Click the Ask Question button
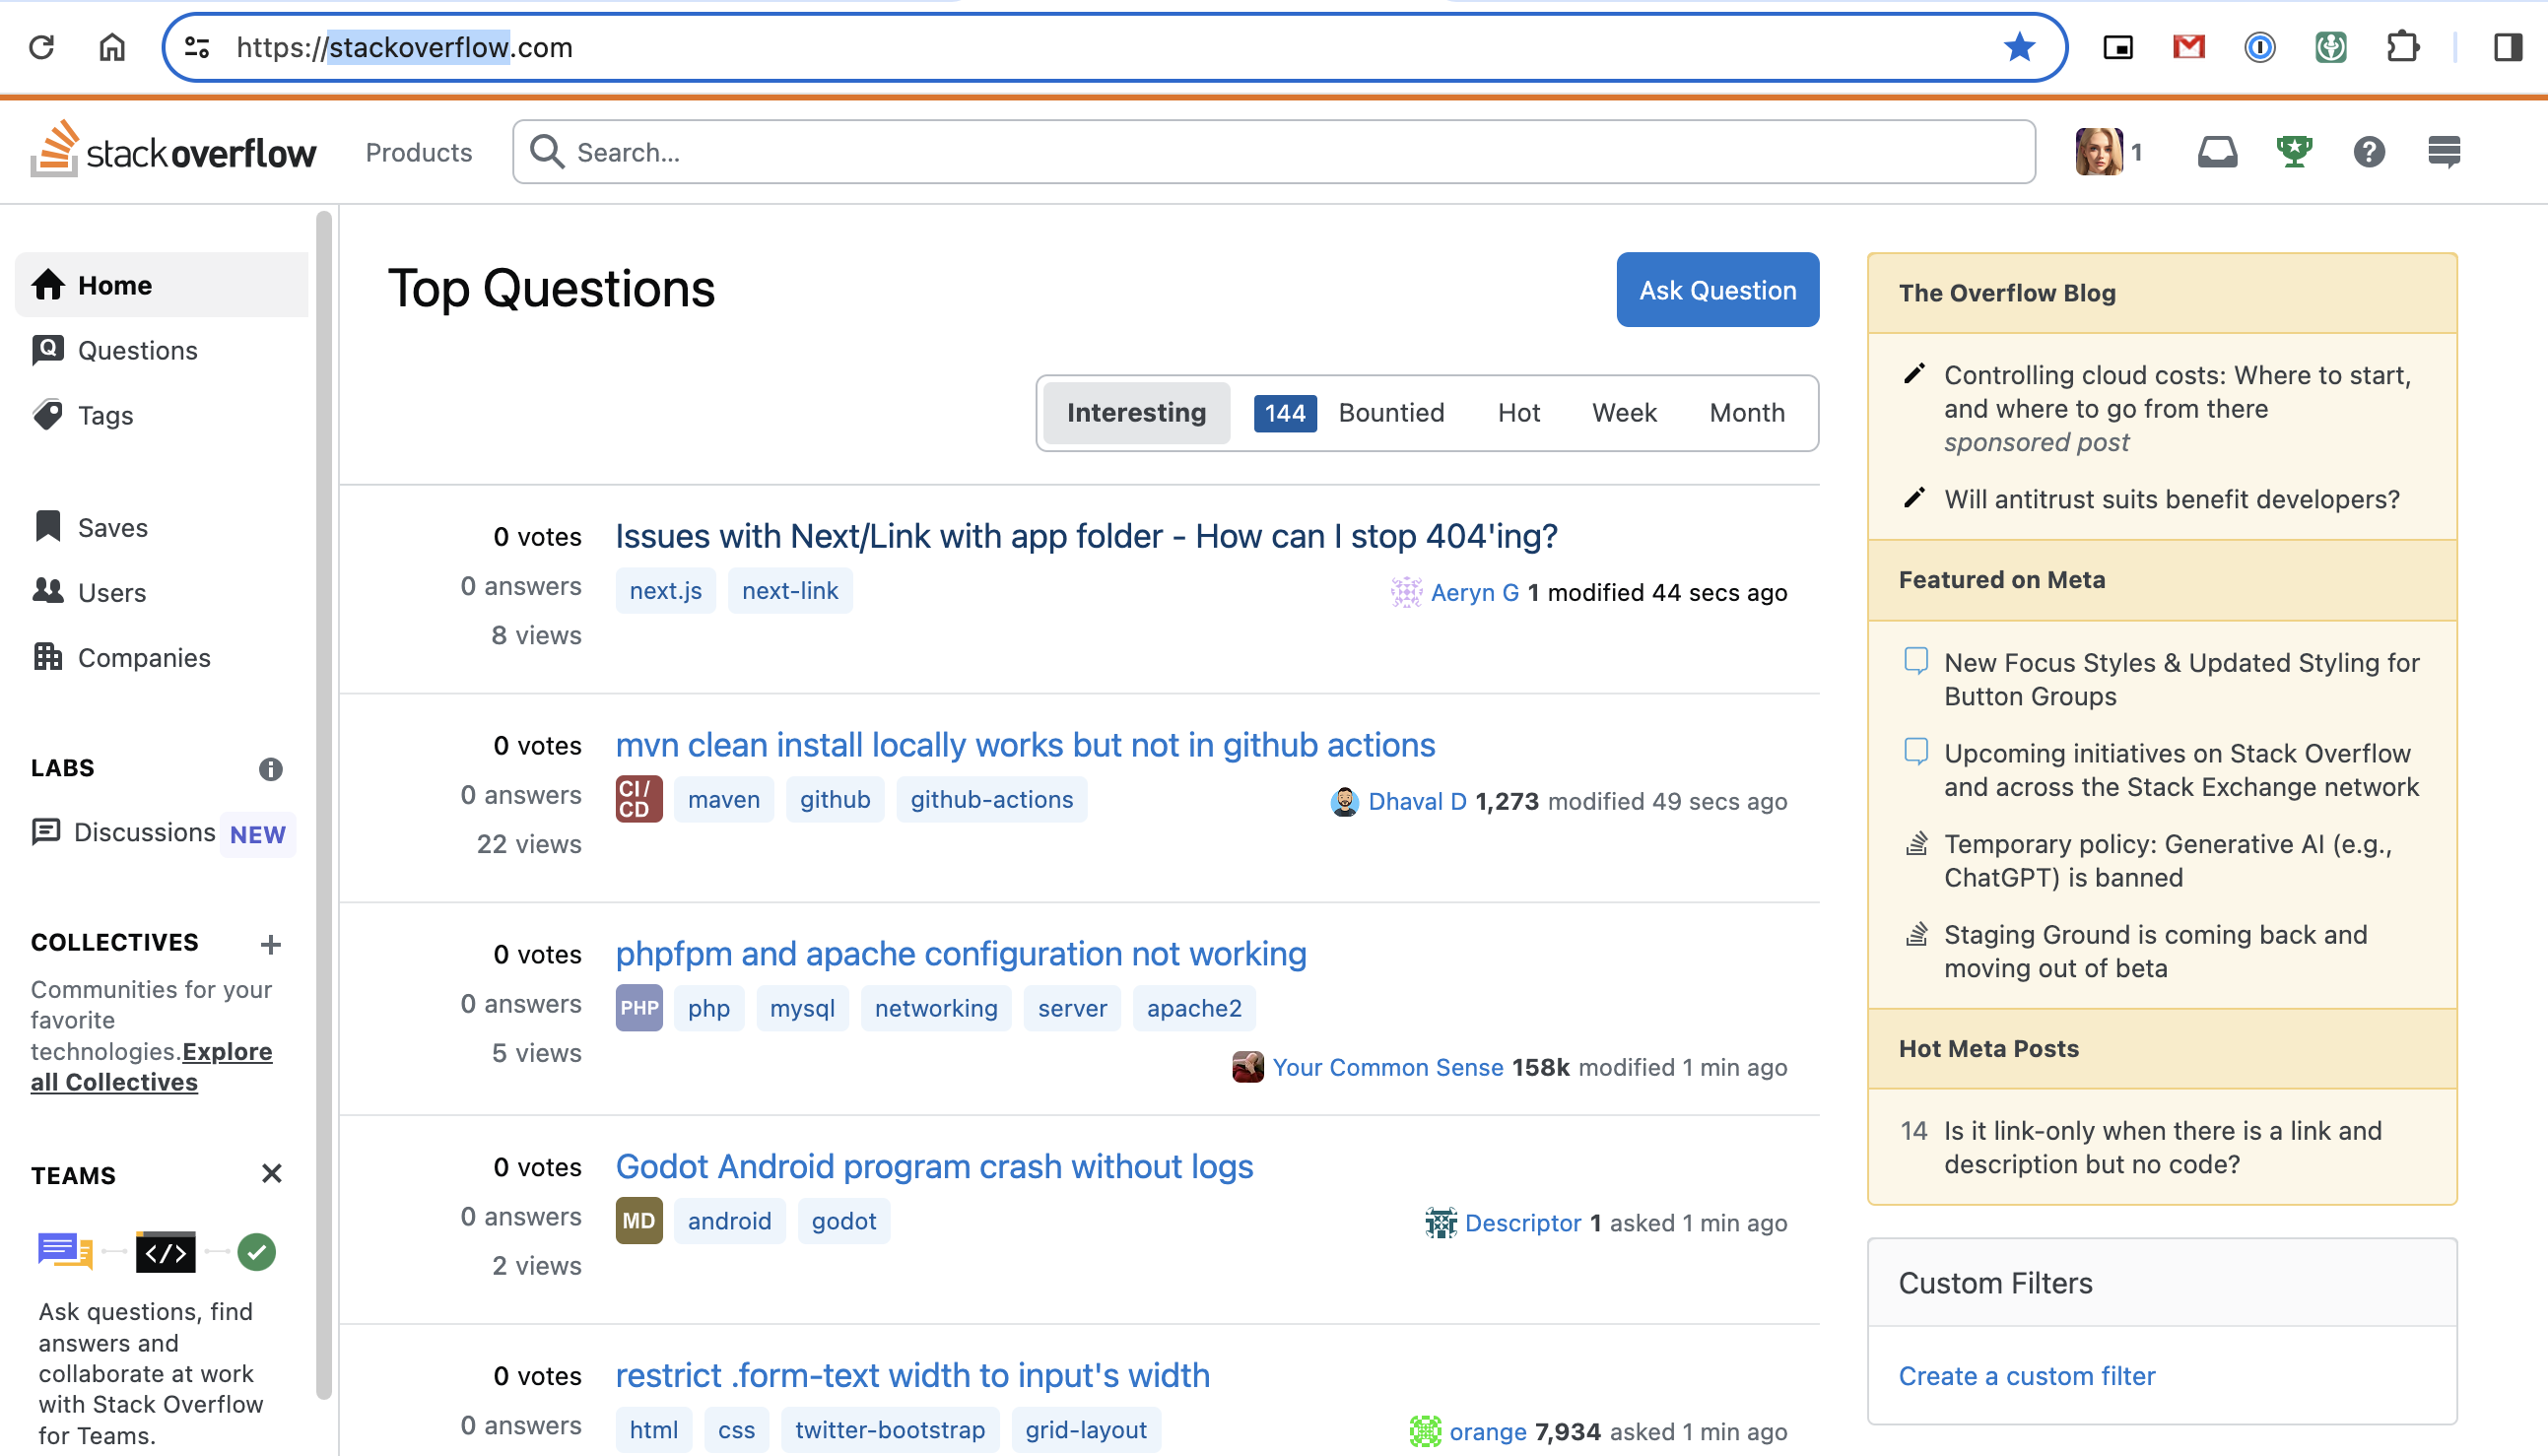This screenshot has width=2548, height=1456. pyautogui.click(x=1717, y=290)
